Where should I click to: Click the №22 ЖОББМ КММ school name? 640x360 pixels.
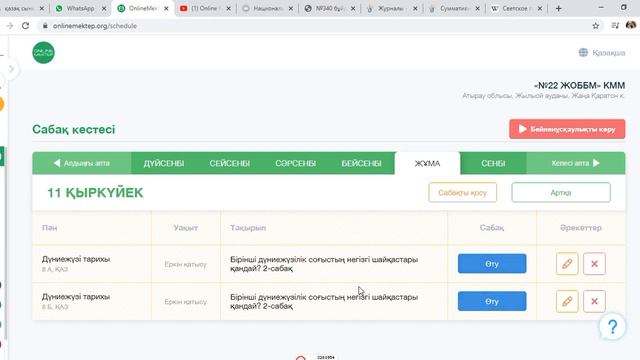click(x=579, y=85)
